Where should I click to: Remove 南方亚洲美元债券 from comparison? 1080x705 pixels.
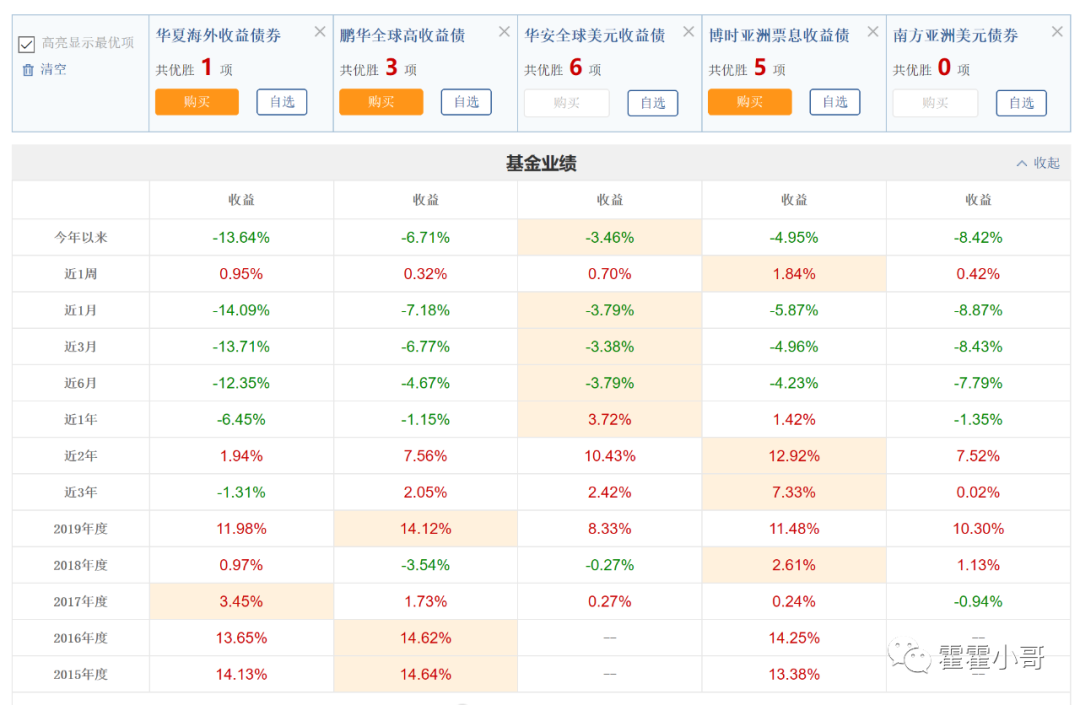coord(1057,31)
